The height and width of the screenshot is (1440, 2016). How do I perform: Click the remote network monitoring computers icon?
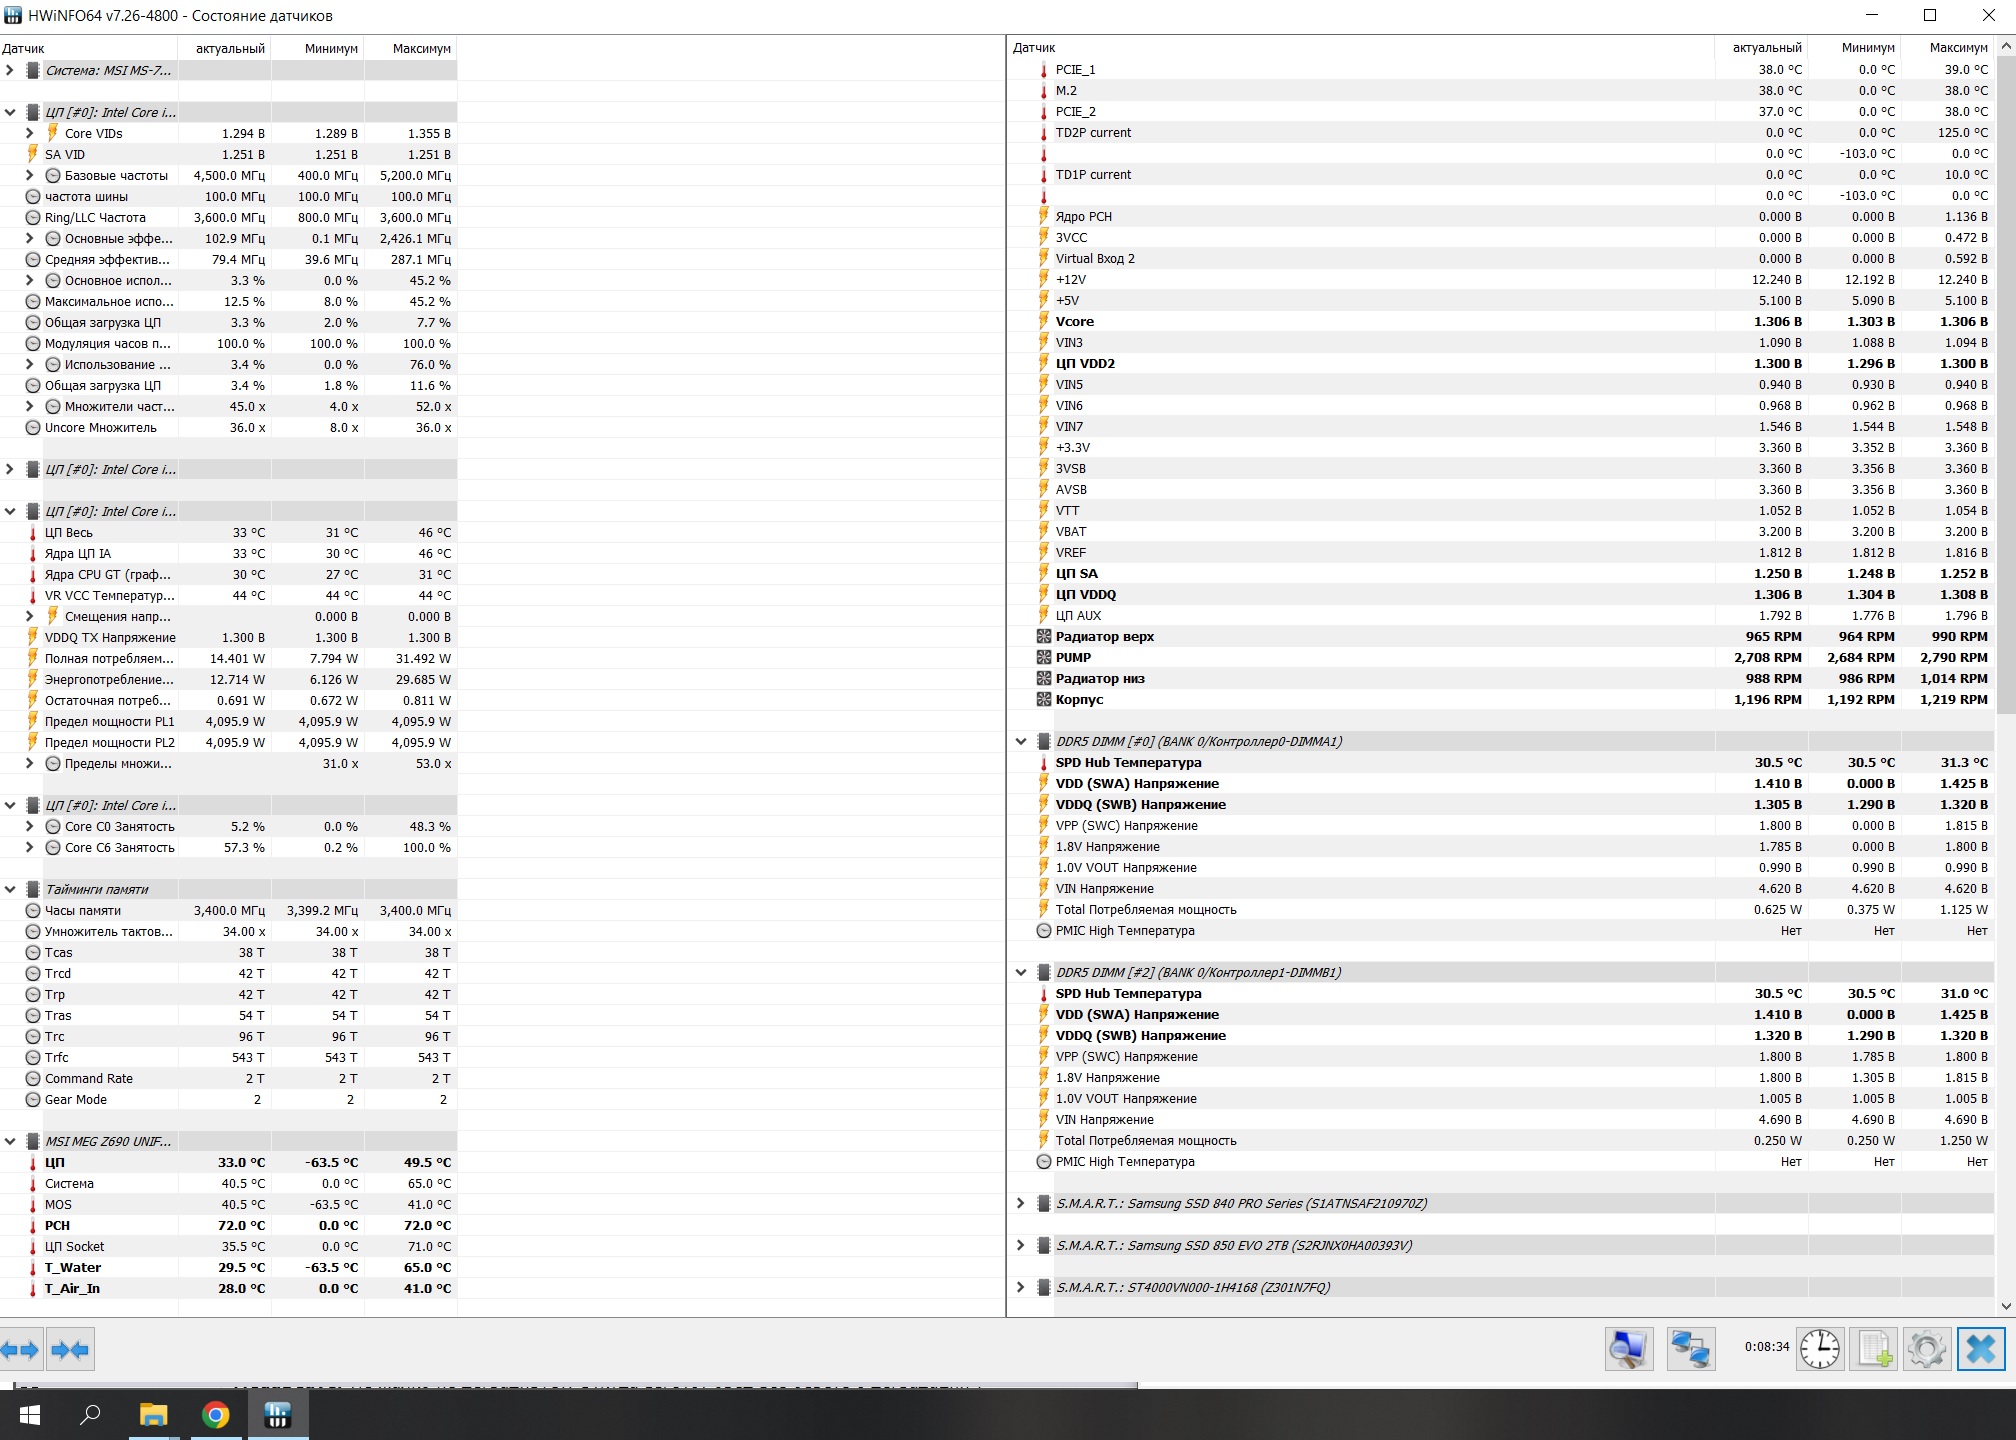[1690, 1349]
